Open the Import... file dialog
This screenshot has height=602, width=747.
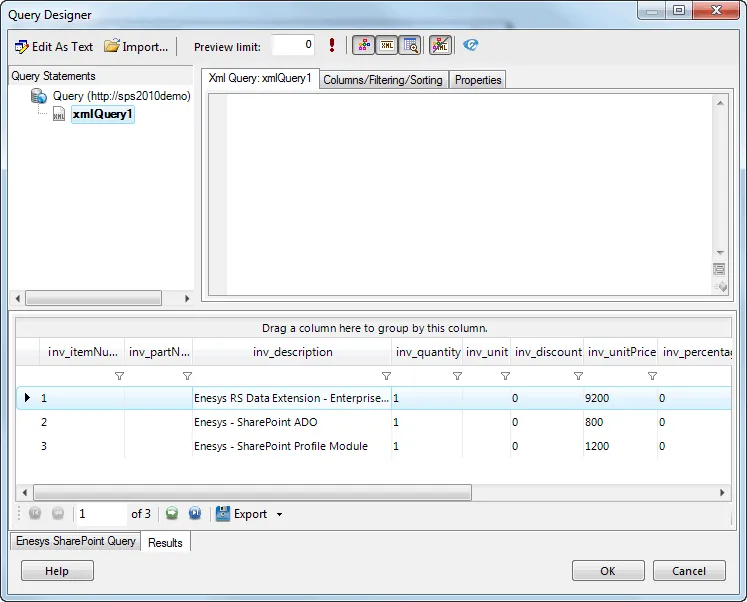tap(136, 47)
